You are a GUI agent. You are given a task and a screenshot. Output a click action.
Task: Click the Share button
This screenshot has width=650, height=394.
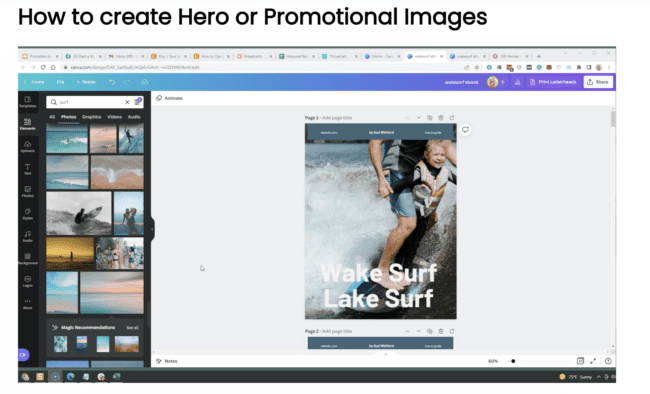(x=598, y=82)
